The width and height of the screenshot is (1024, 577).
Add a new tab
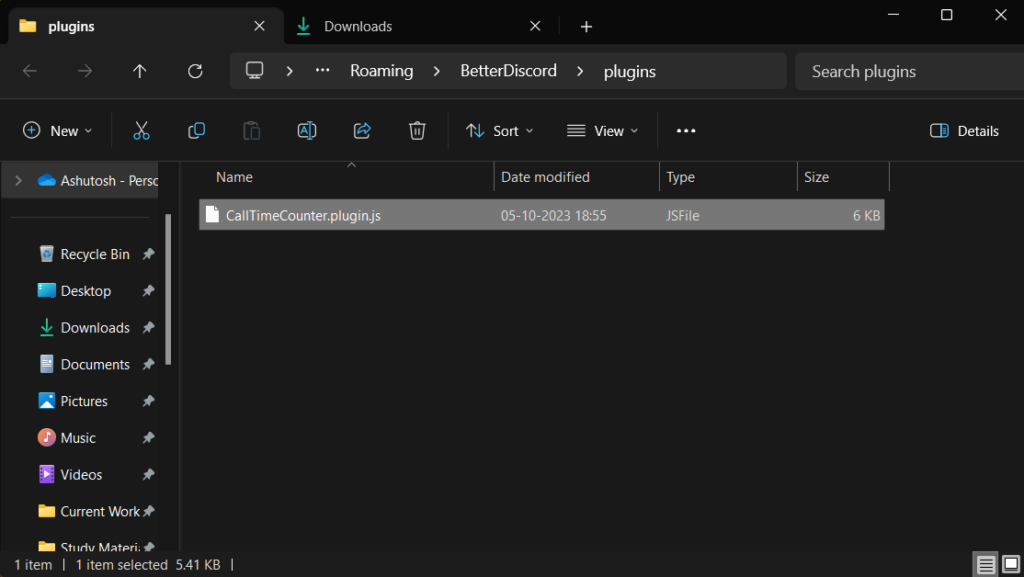click(x=586, y=26)
